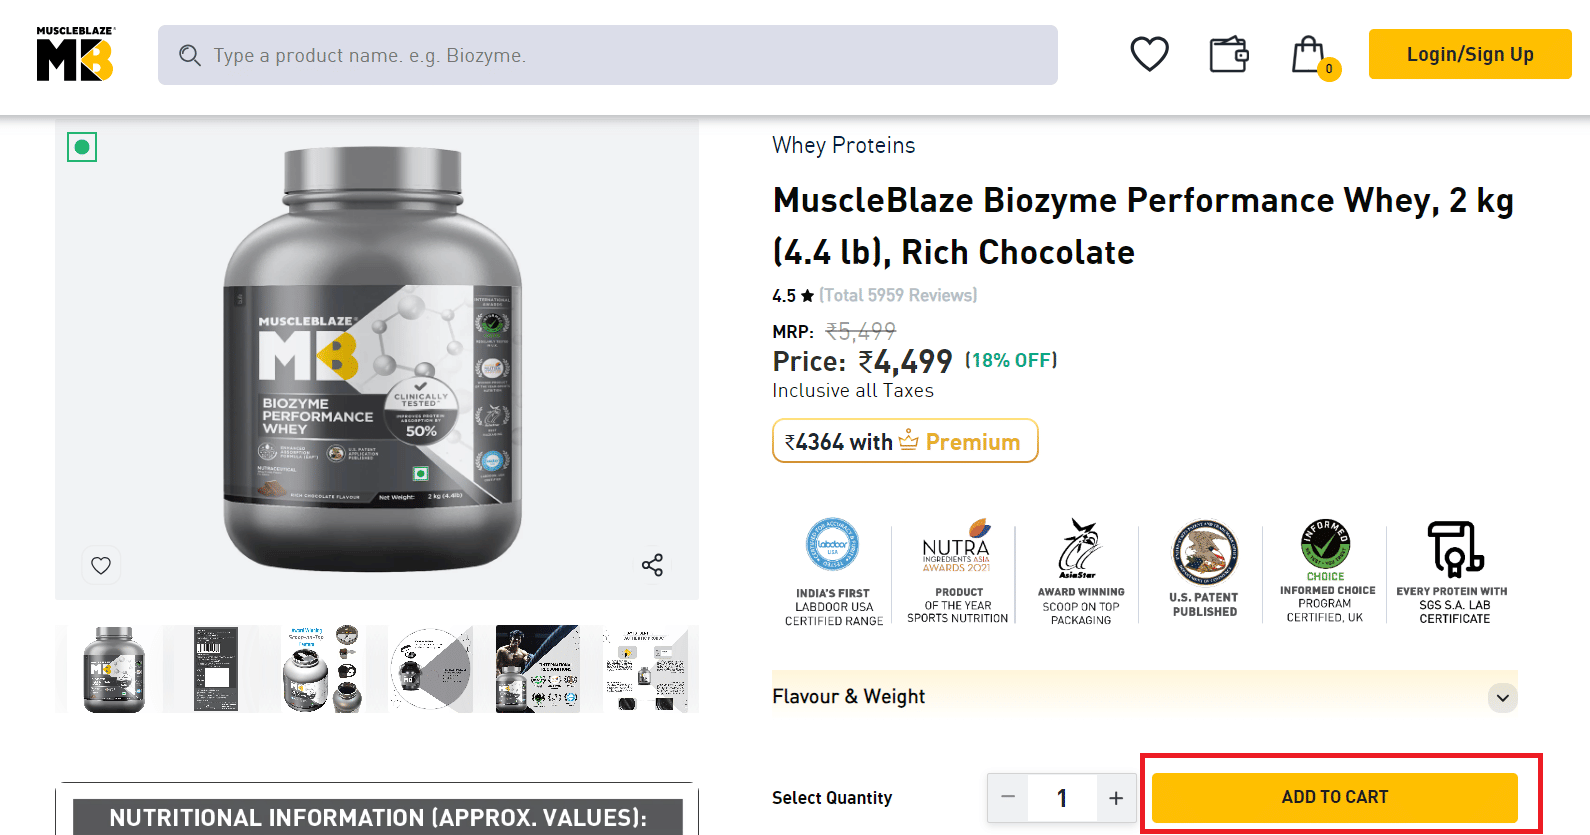The width and height of the screenshot is (1590, 835).
Task: Open the wallet icon in header
Action: pyautogui.click(x=1229, y=54)
